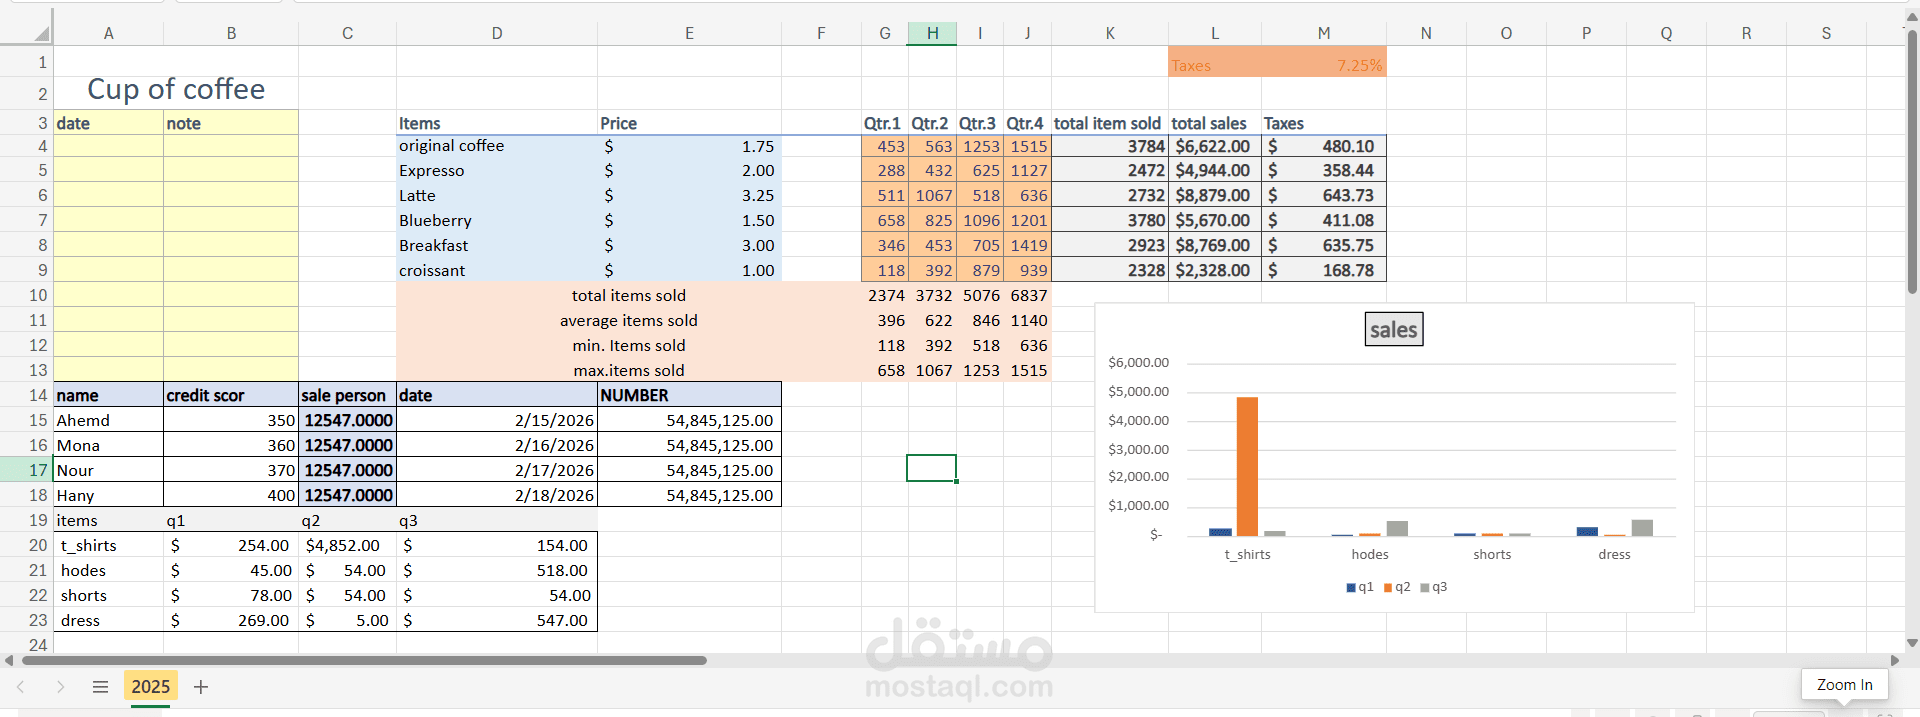Screen dimensions: 1920x717
Task: Select the 'NUMBER' header cell
Action: 689,395
